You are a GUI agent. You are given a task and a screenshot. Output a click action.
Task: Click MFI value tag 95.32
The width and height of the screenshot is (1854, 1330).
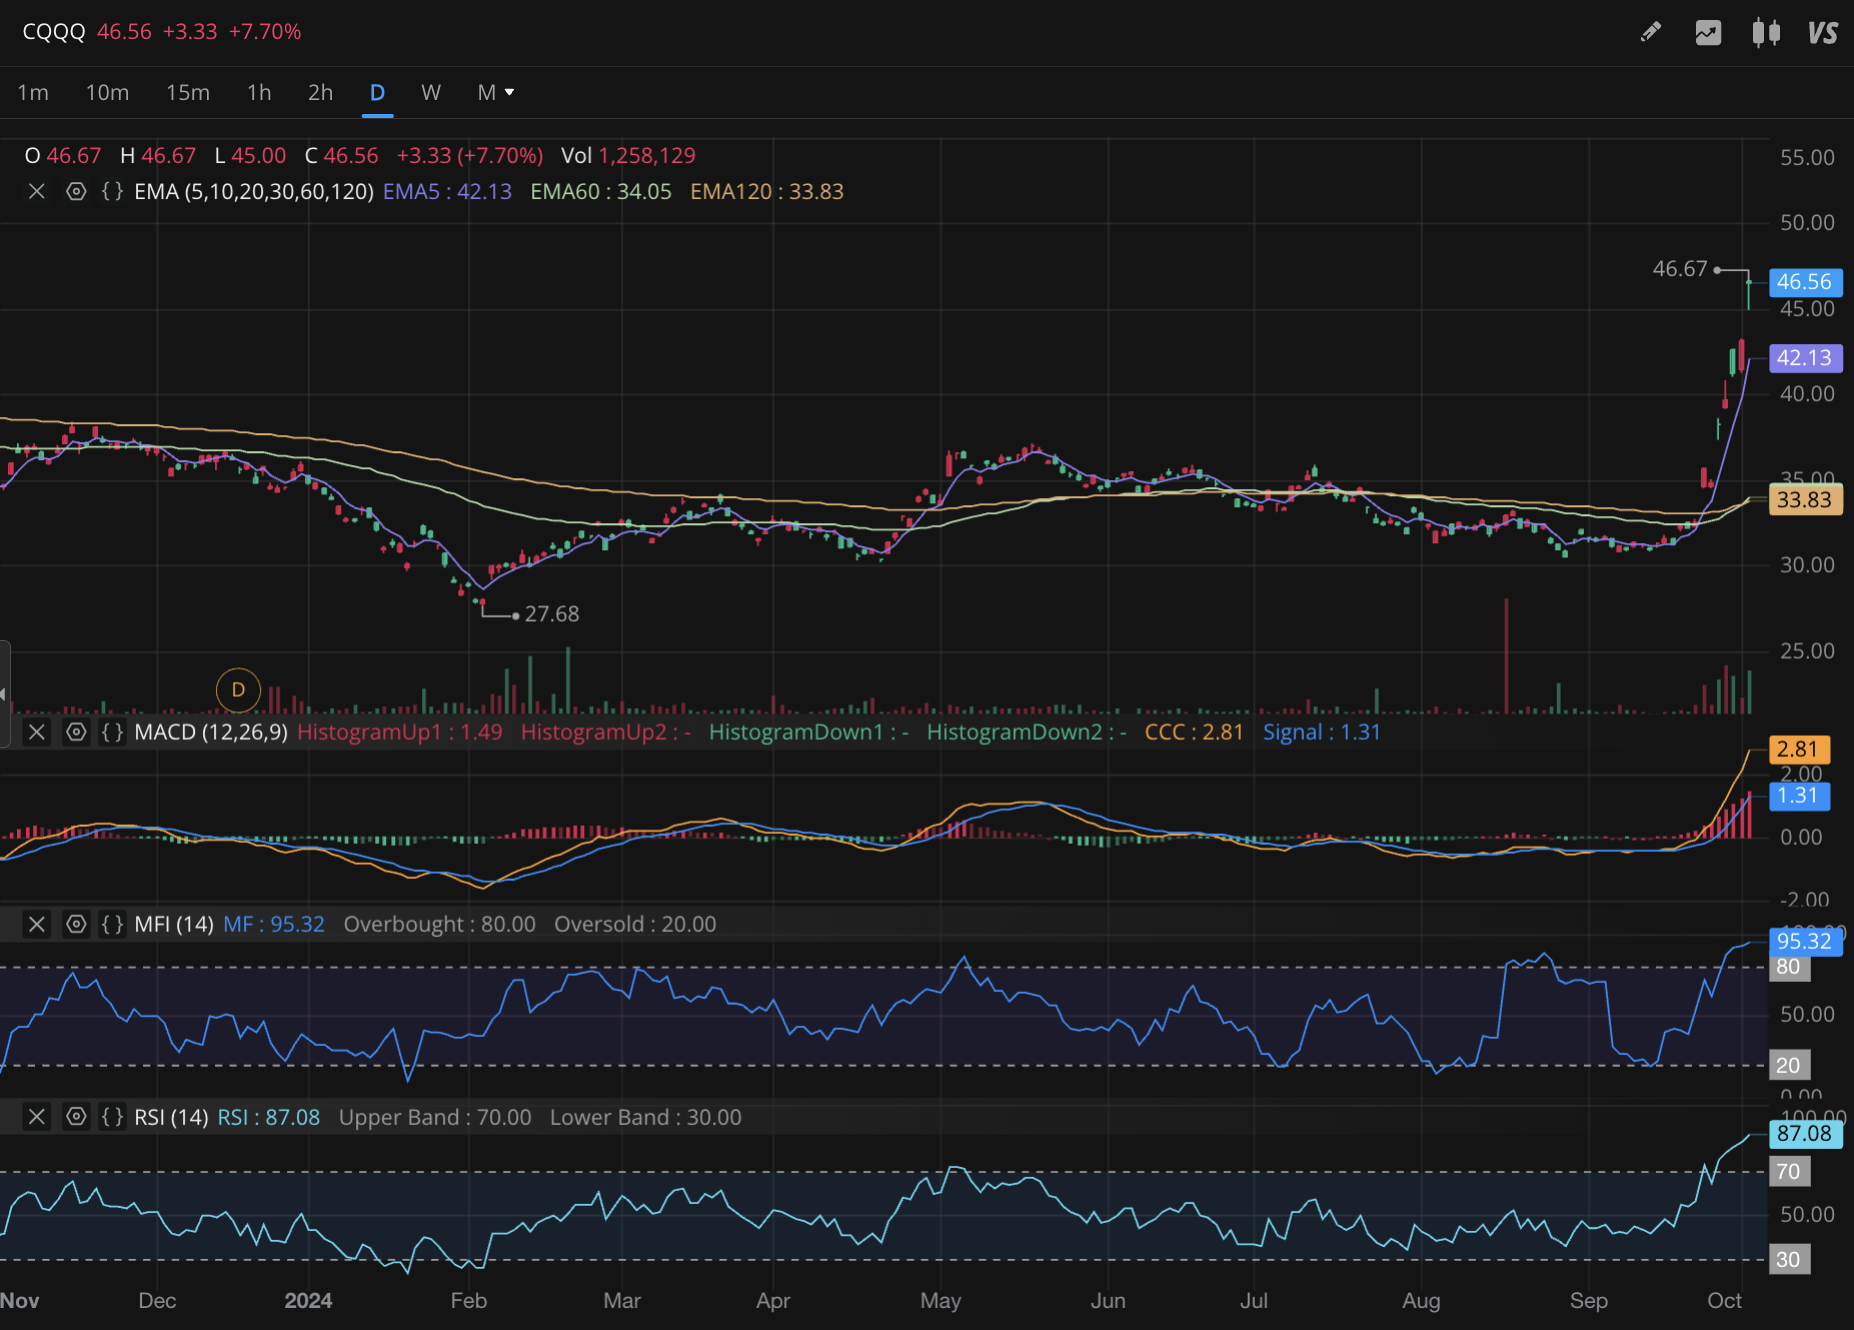[x=1805, y=941]
